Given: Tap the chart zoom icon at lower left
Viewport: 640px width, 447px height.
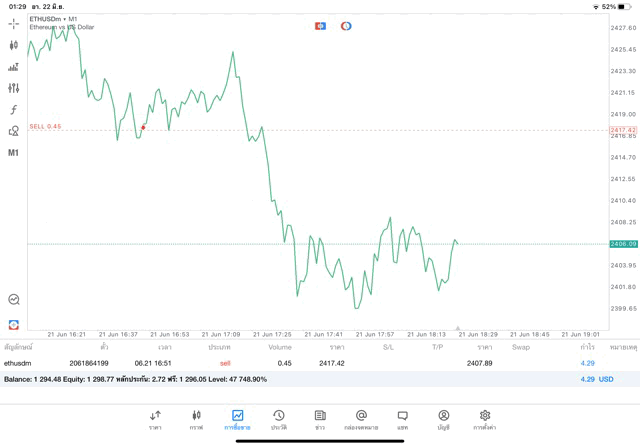Looking at the screenshot, I should click(x=14, y=299).
